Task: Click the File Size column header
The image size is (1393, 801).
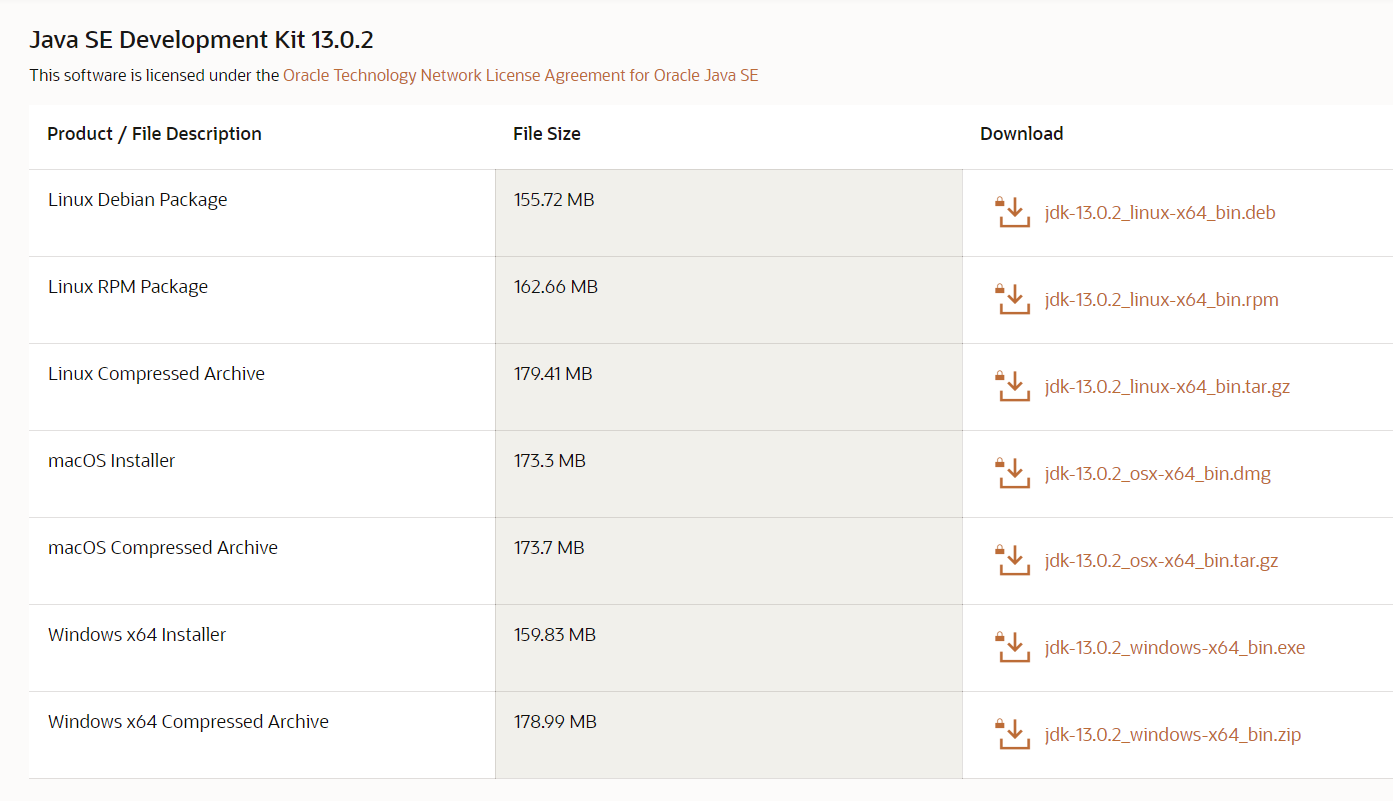Action: pos(547,134)
